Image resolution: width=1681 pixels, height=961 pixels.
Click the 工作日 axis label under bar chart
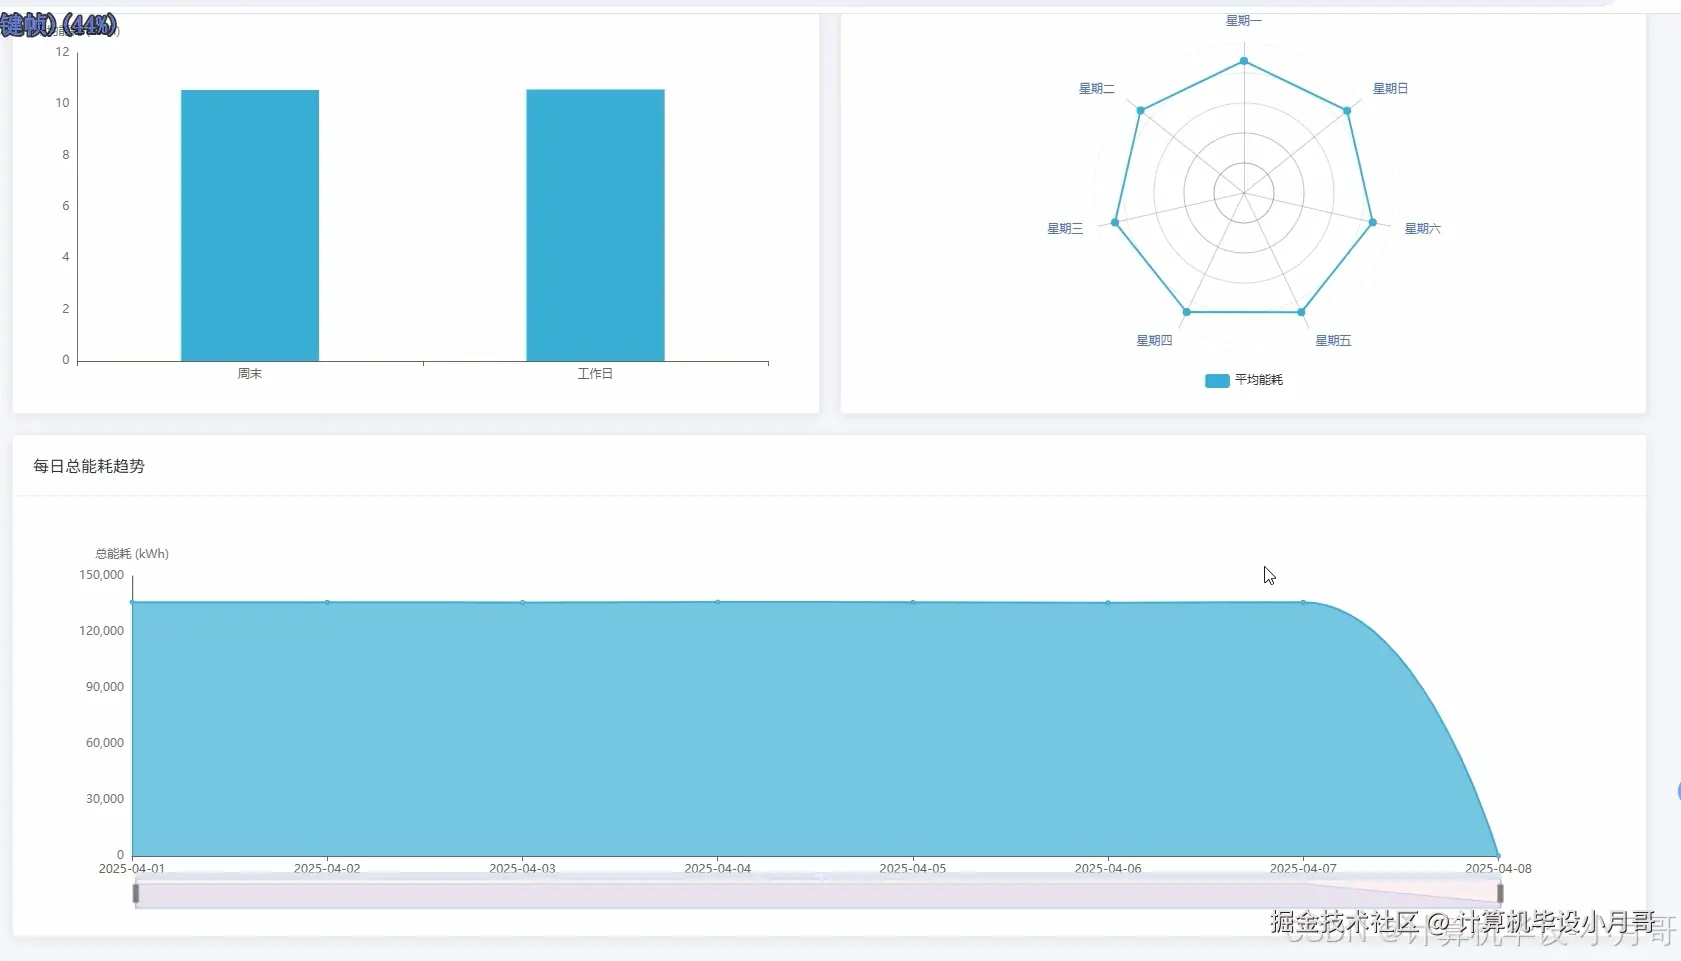click(x=595, y=374)
